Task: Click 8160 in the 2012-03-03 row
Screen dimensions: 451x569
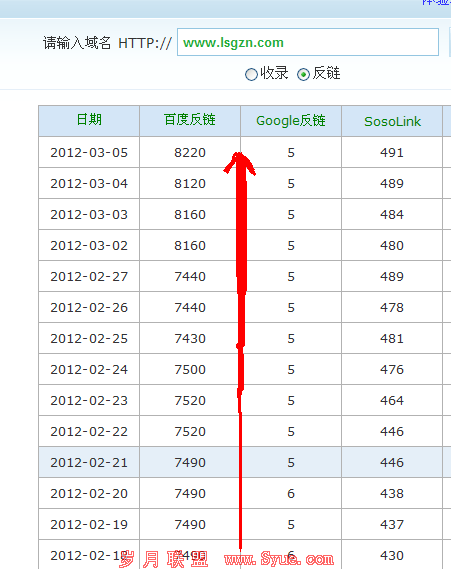Action: tap(190, 214)
